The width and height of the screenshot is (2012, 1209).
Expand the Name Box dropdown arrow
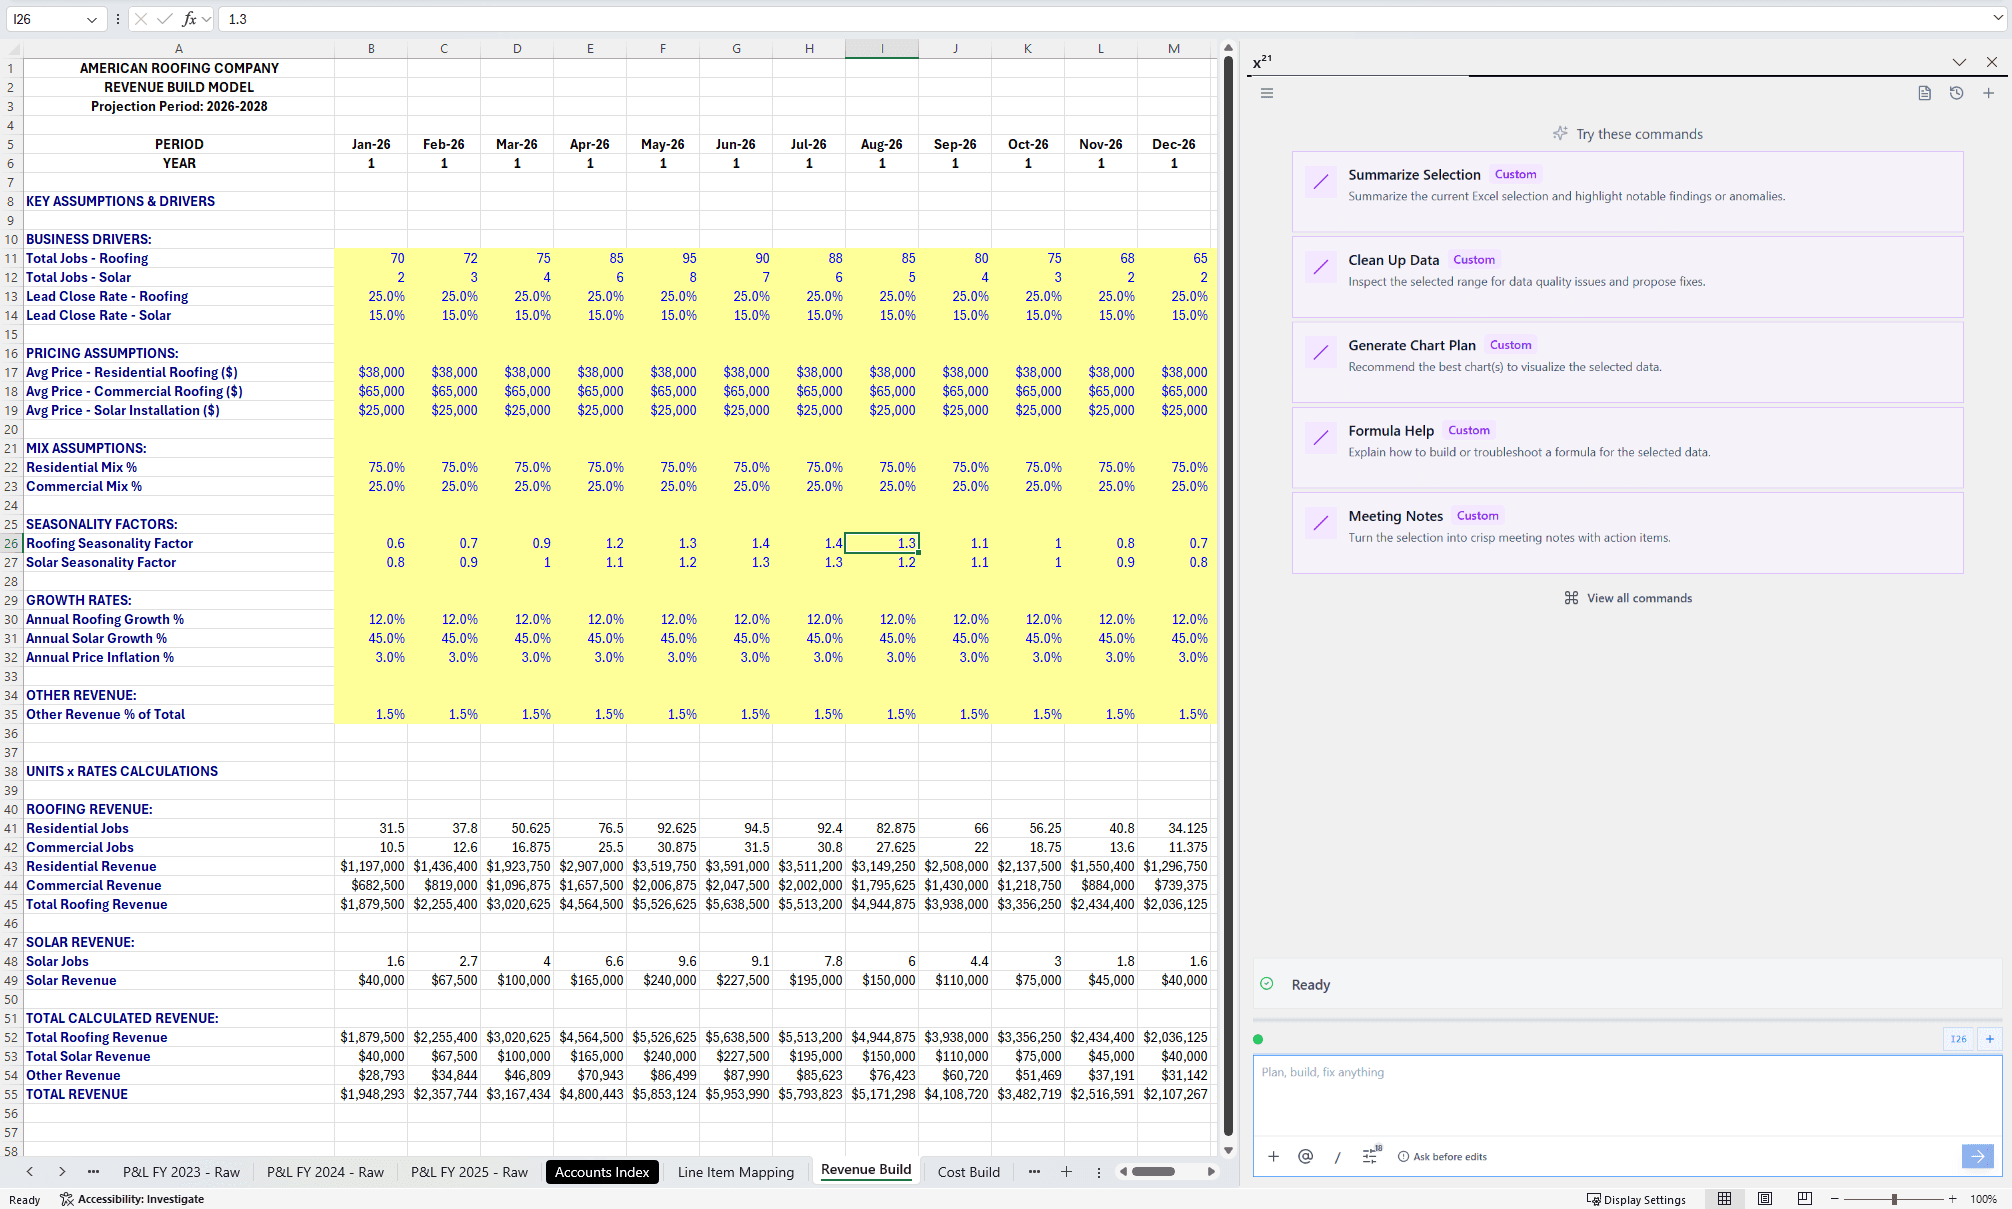pyautogui.click(x=91, y=19)
